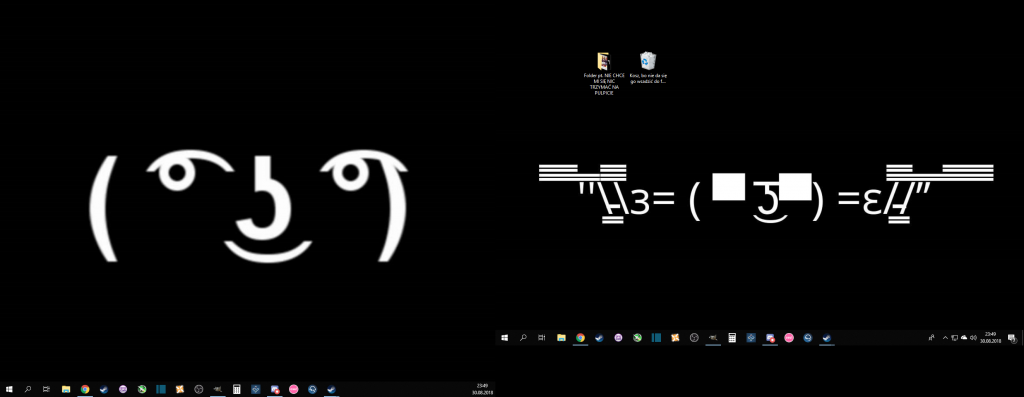The height and width of the screenshot is (397, 1024).
Task: Open Search on the right monitor taskbar
Action: point(523,338)
